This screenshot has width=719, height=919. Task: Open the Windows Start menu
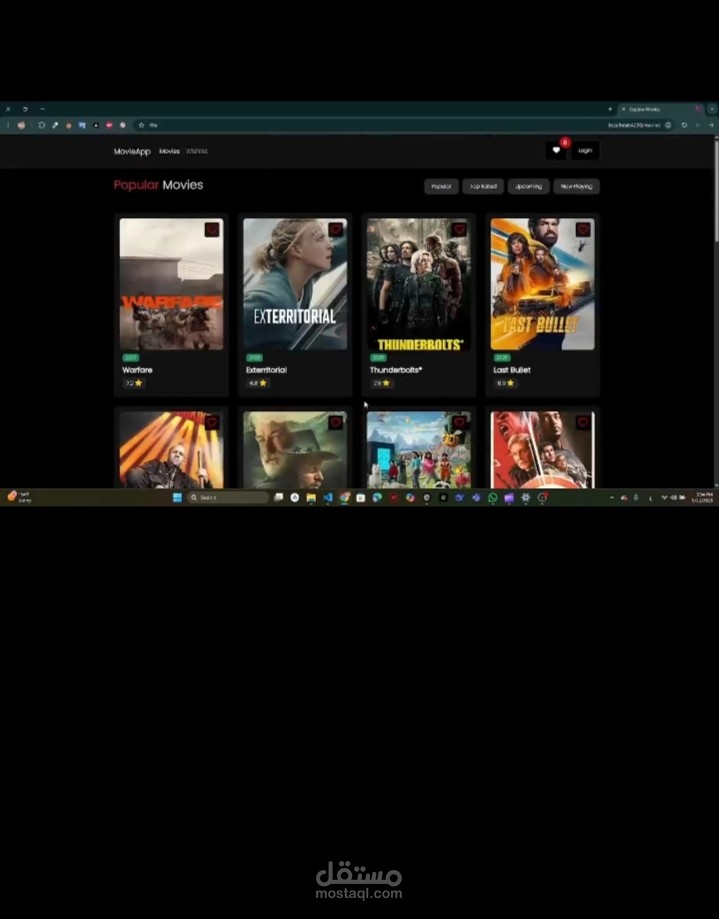click(178, 498)
